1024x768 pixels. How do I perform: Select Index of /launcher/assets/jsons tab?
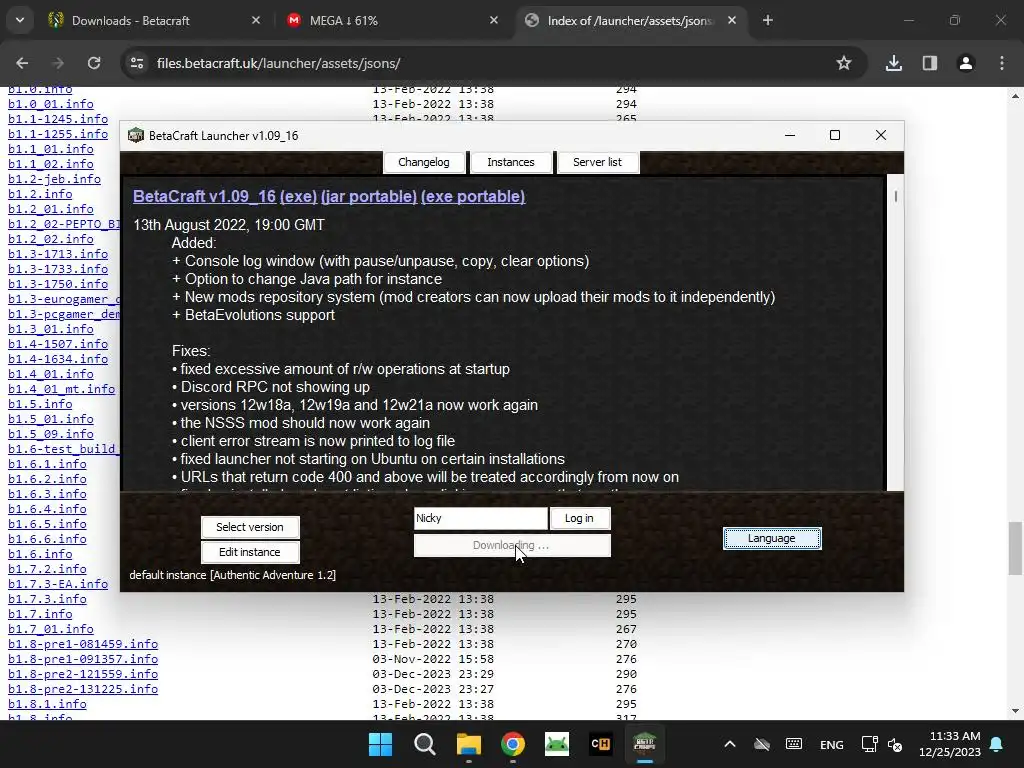coord(630,20)
